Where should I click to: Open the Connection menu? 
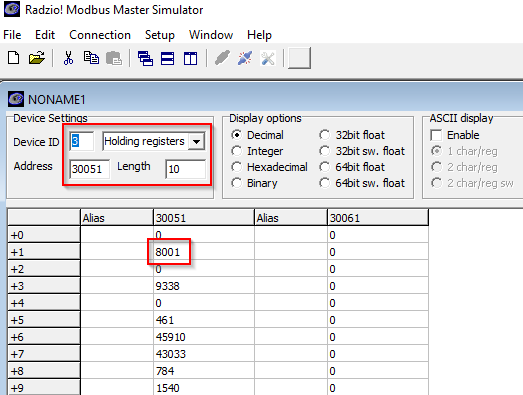(100, 35)
